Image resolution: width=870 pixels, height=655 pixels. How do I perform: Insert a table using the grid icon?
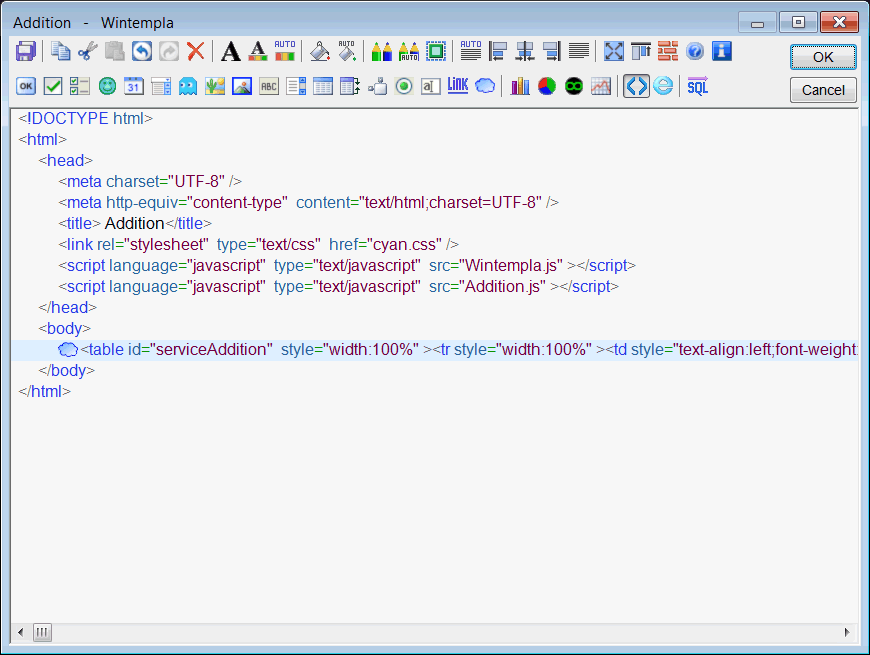(323, 87)
